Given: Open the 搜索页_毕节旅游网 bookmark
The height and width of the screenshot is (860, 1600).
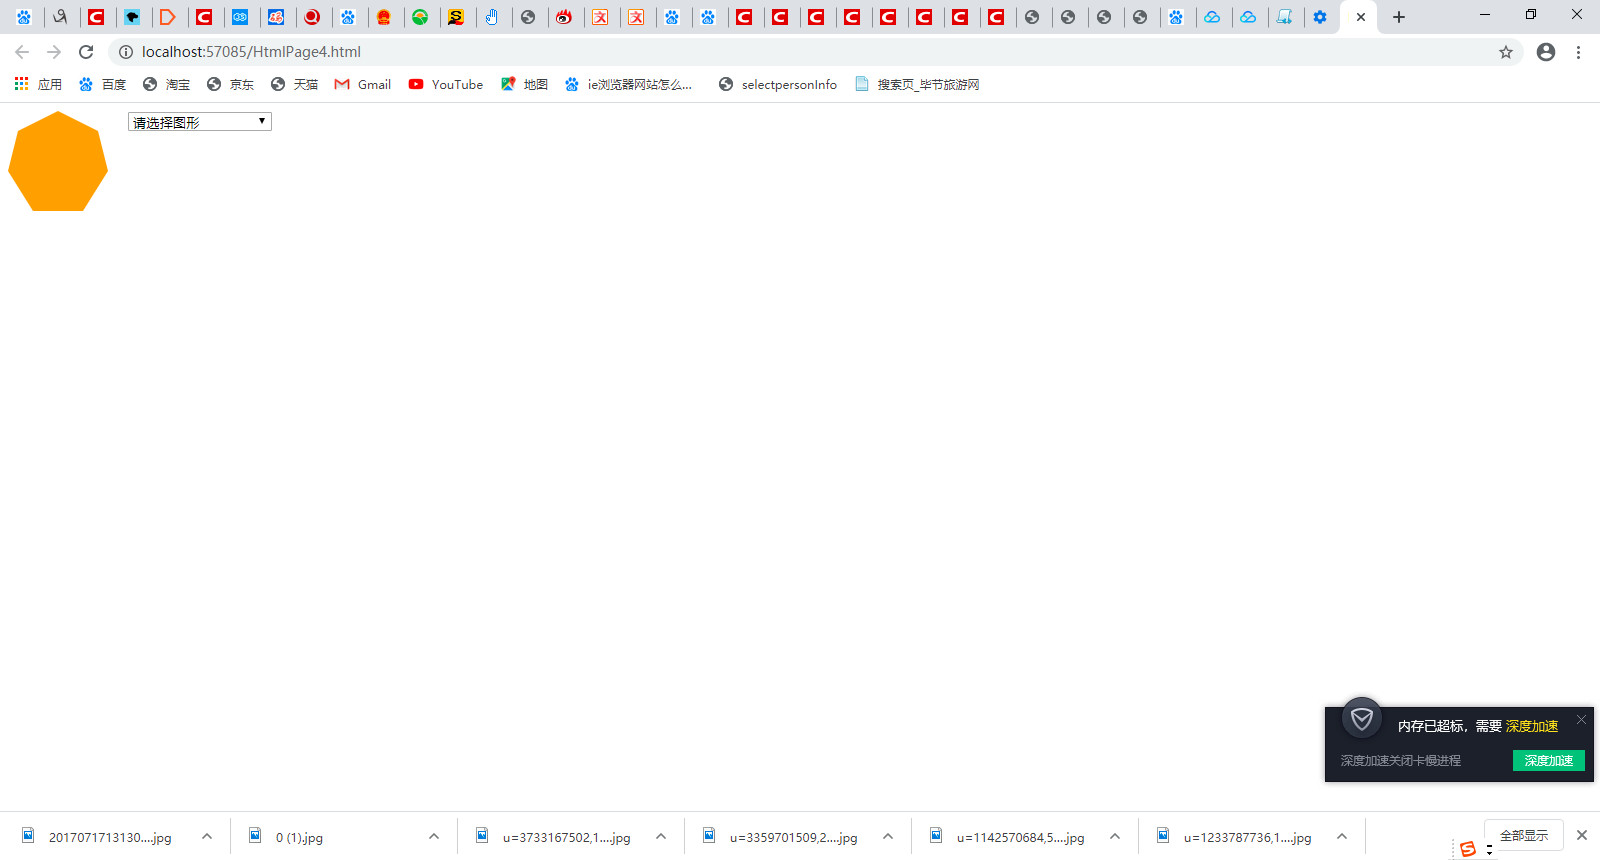Looking at the screenshot, I should 916,84.
